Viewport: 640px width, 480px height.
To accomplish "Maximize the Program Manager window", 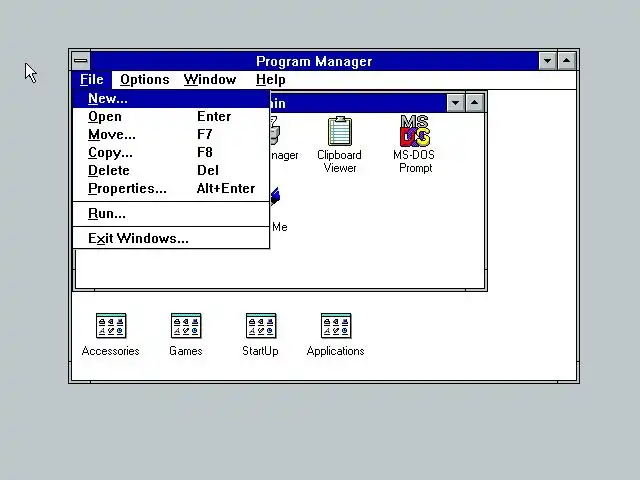I will (567, 61).
